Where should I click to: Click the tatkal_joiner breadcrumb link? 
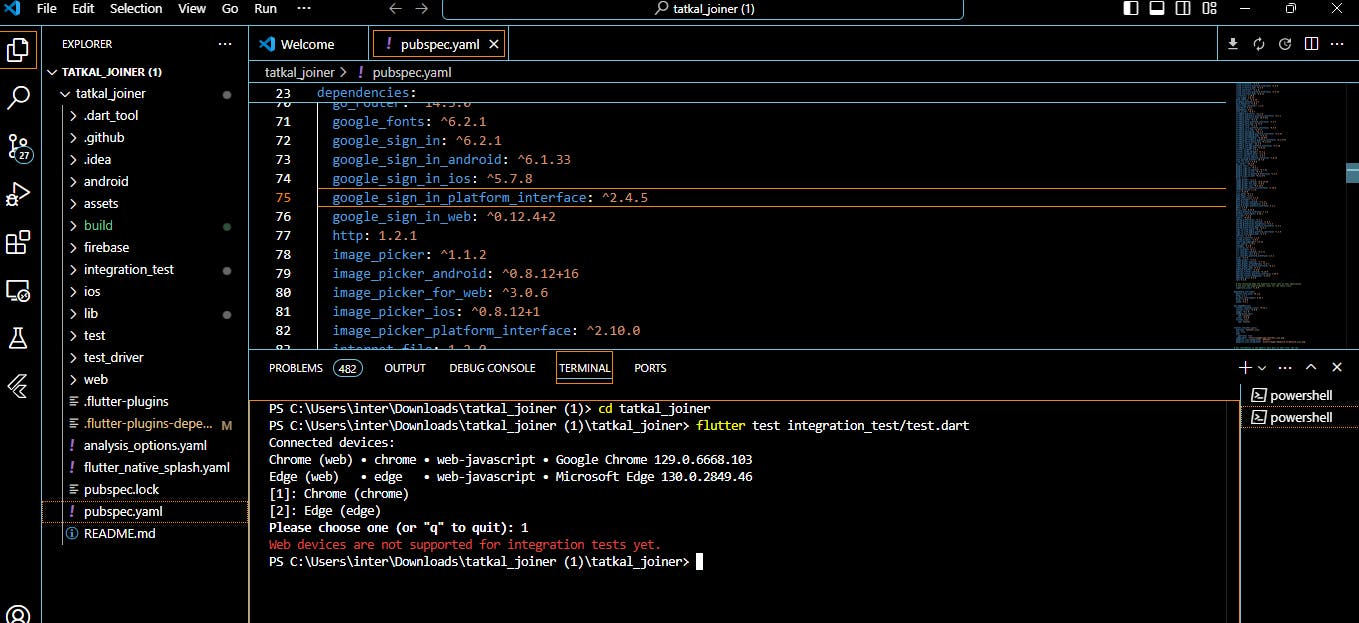click(x=299, y=73)
